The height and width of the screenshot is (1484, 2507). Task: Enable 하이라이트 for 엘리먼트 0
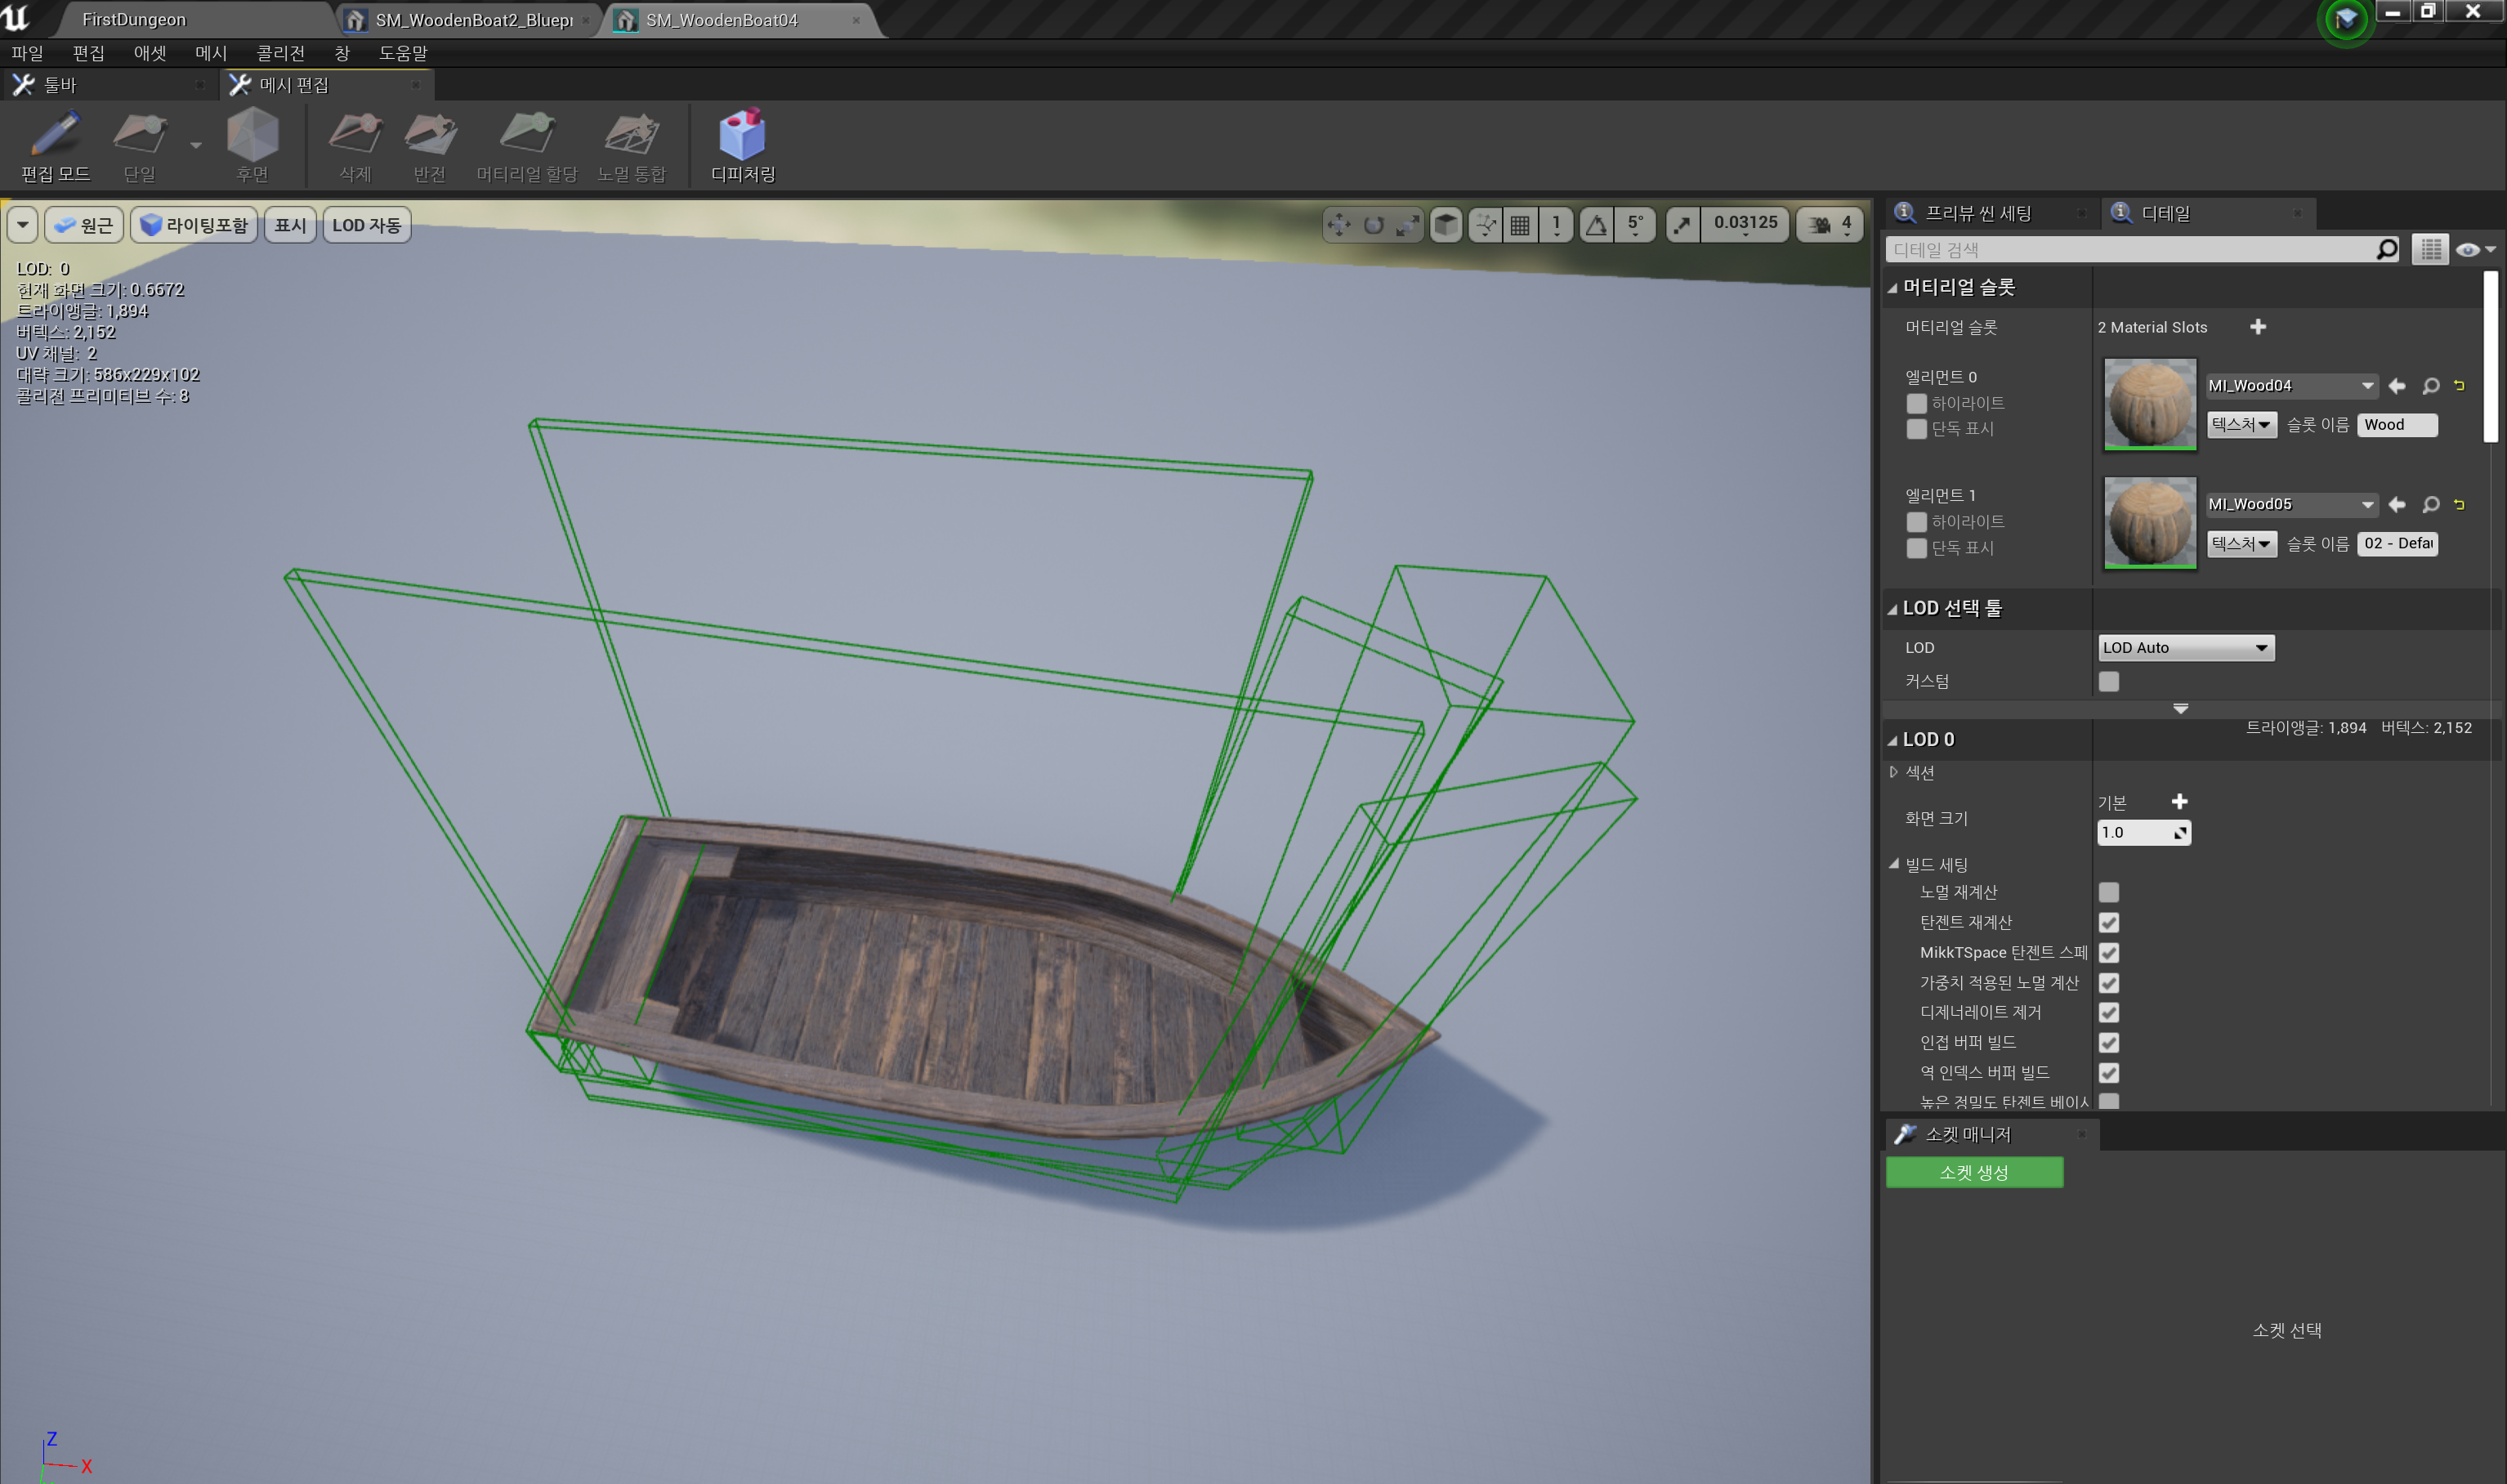click(1916, 403)
